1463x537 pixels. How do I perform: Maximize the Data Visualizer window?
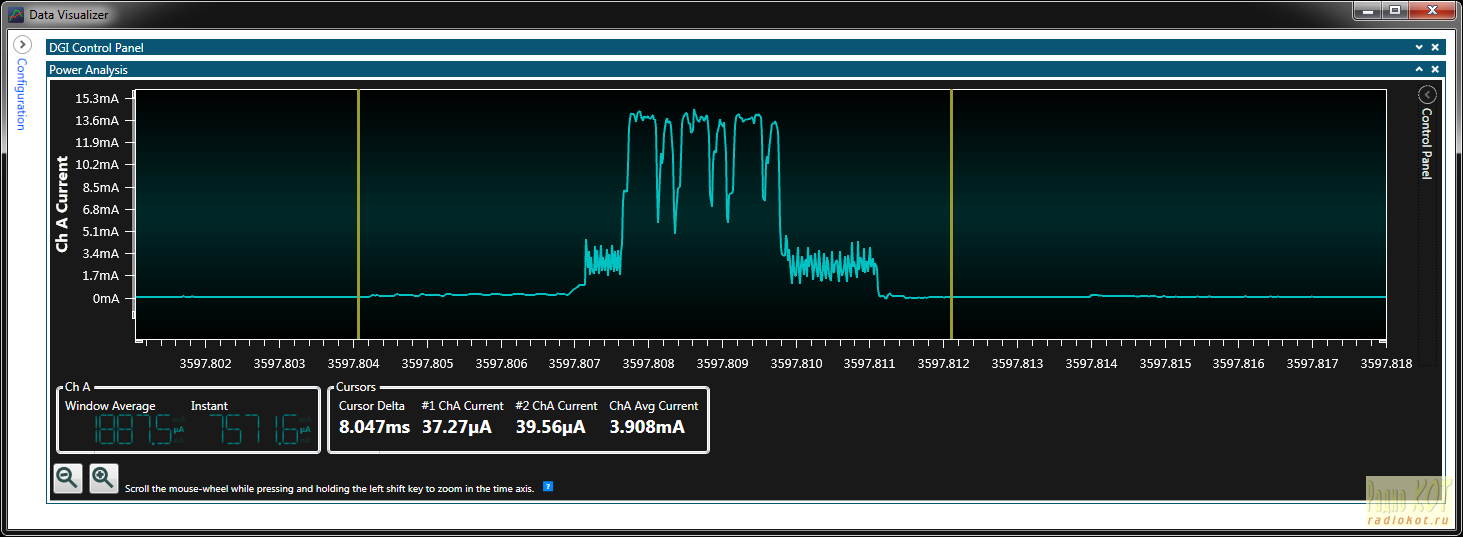(x=1394, y=10)
